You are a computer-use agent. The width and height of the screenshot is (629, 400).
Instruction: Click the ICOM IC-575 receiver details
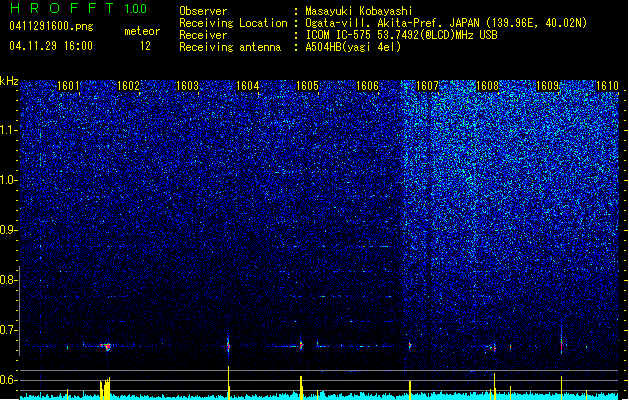pos(401,35)
